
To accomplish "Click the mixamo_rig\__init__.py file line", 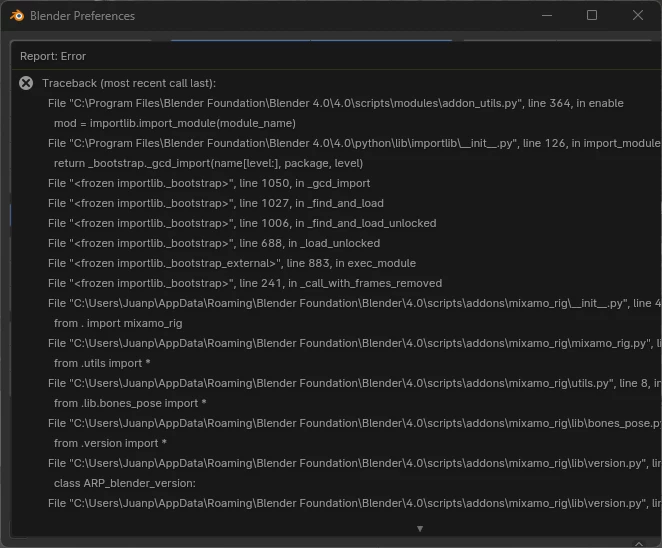I will tap(354, 304).
